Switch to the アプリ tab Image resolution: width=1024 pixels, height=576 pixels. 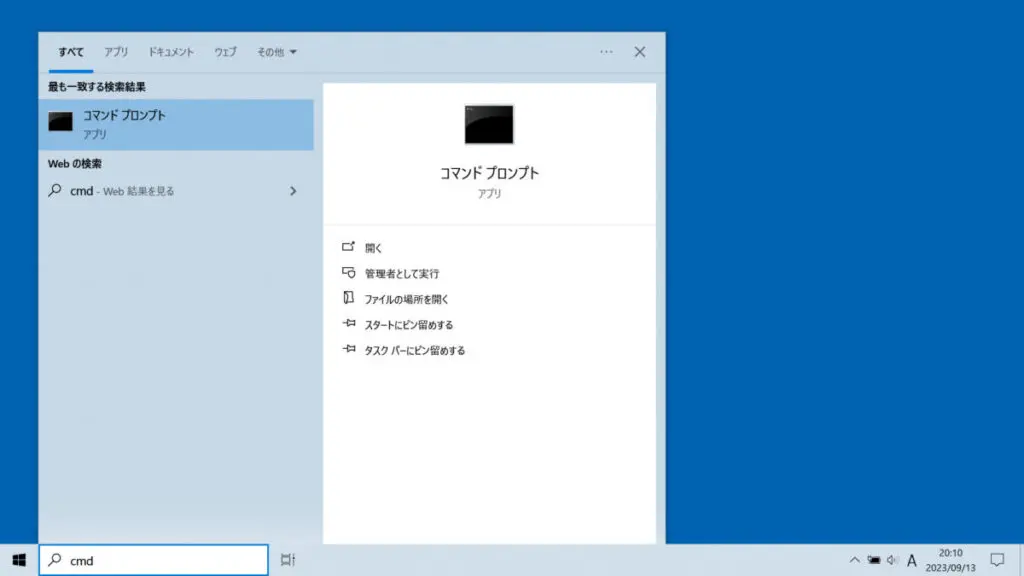coord(116,52)
